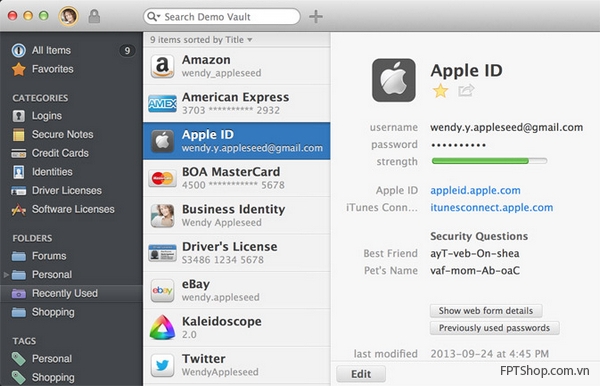Expand the Personal folder disclosure triangle

(x=6, y=275)
